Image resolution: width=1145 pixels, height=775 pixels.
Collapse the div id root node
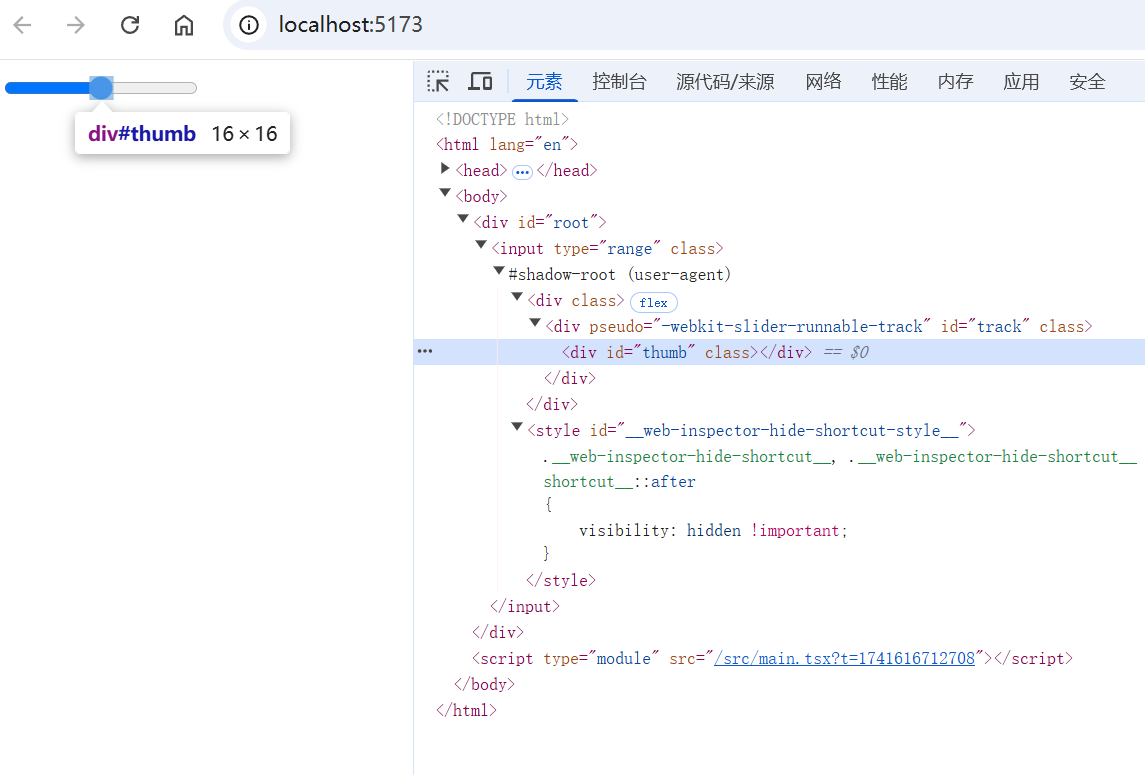point(463,218)
